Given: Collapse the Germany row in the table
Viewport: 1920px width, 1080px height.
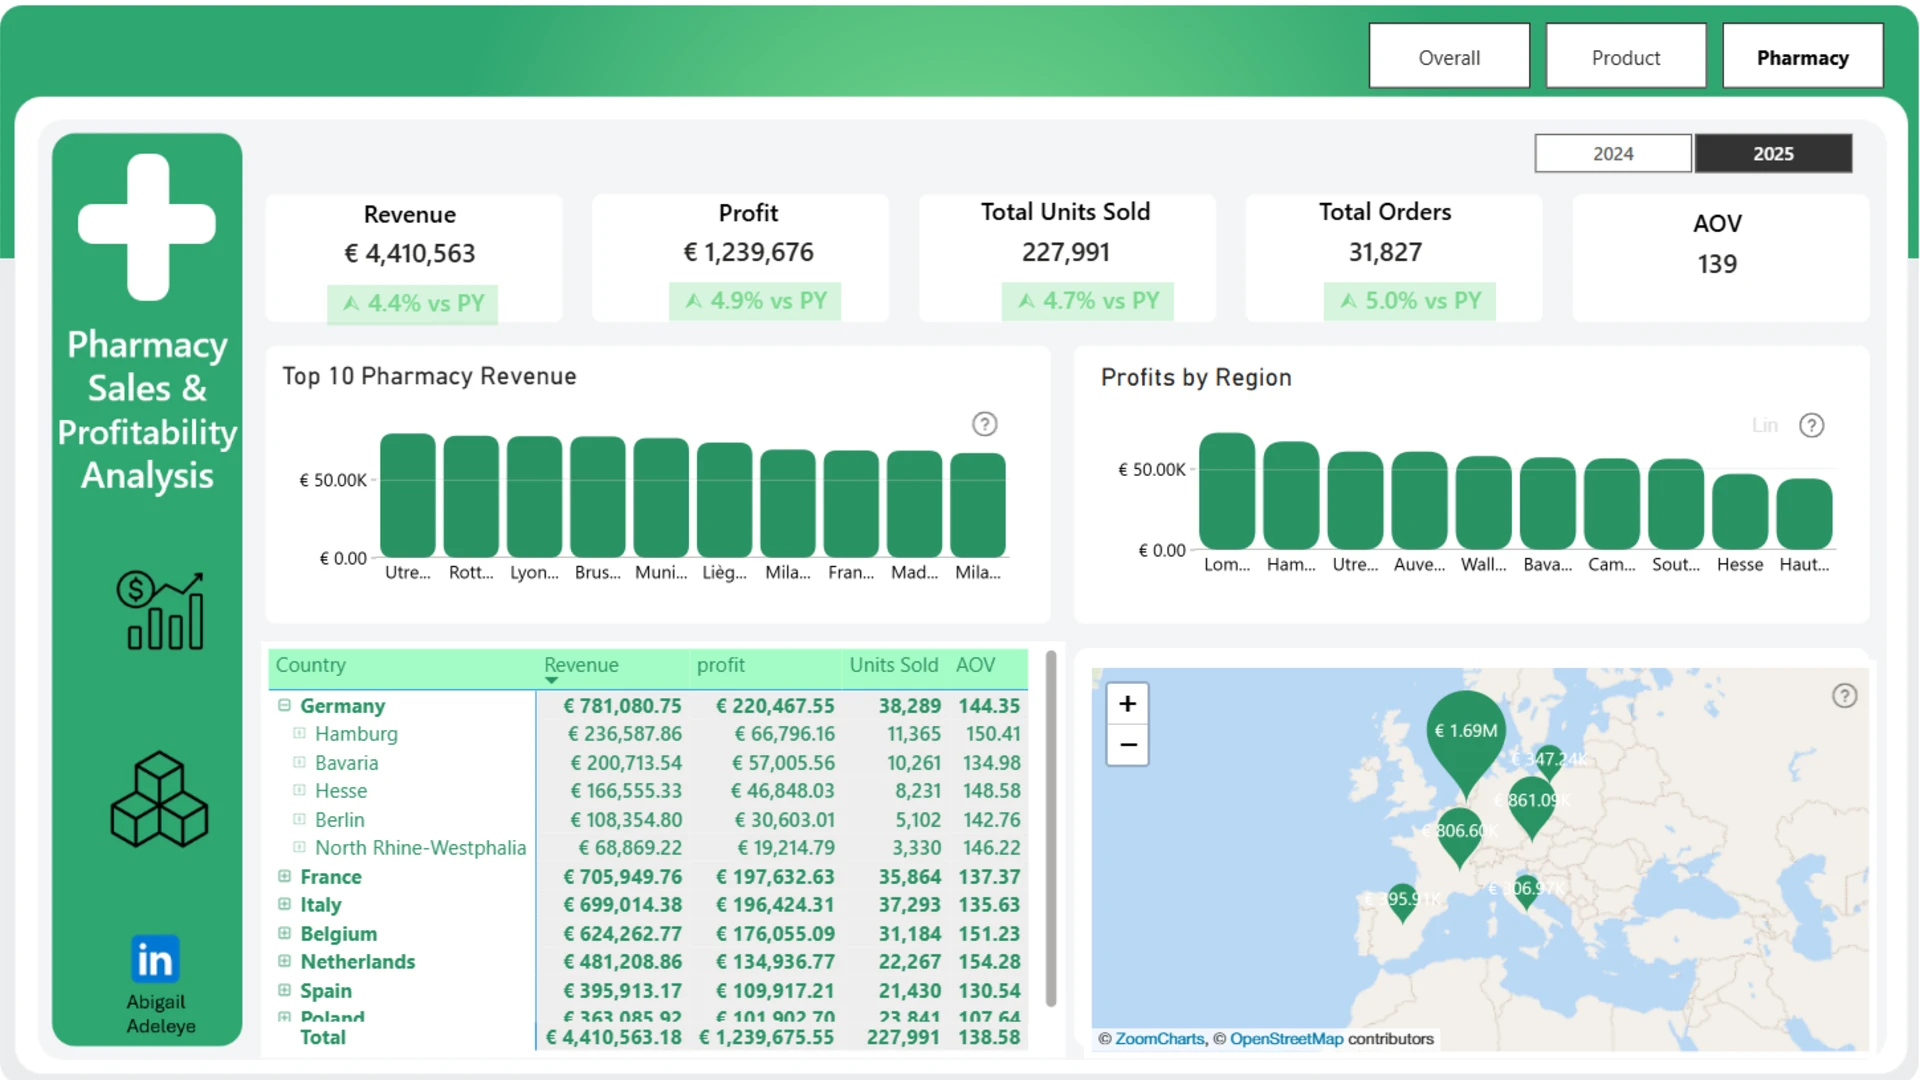Looking at the screenshot, I should pyautogui.click(x=284, y=705).
